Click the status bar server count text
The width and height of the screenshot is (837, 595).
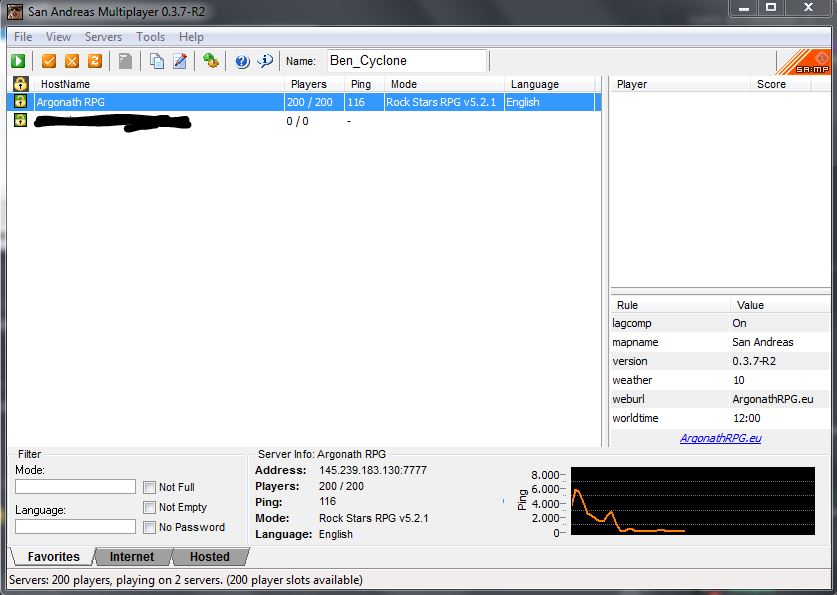(x=186, y=580)
